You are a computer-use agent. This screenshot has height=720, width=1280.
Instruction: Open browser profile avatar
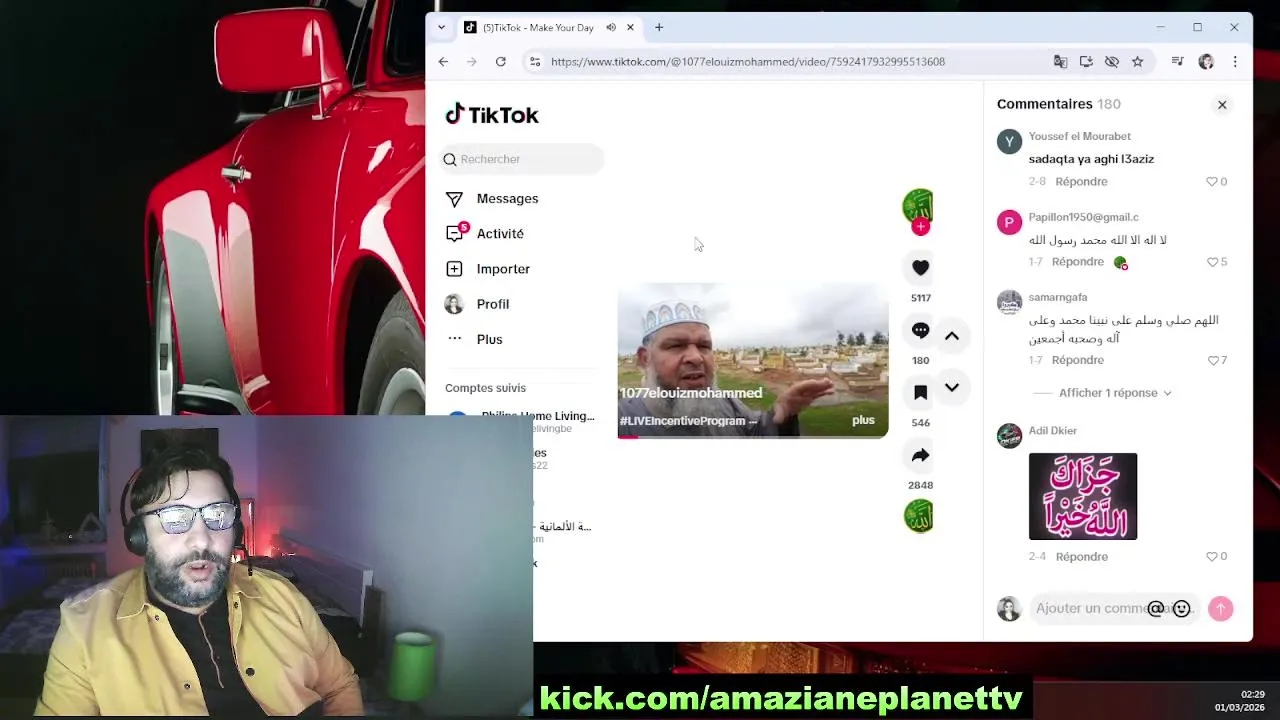(1206, 62)
